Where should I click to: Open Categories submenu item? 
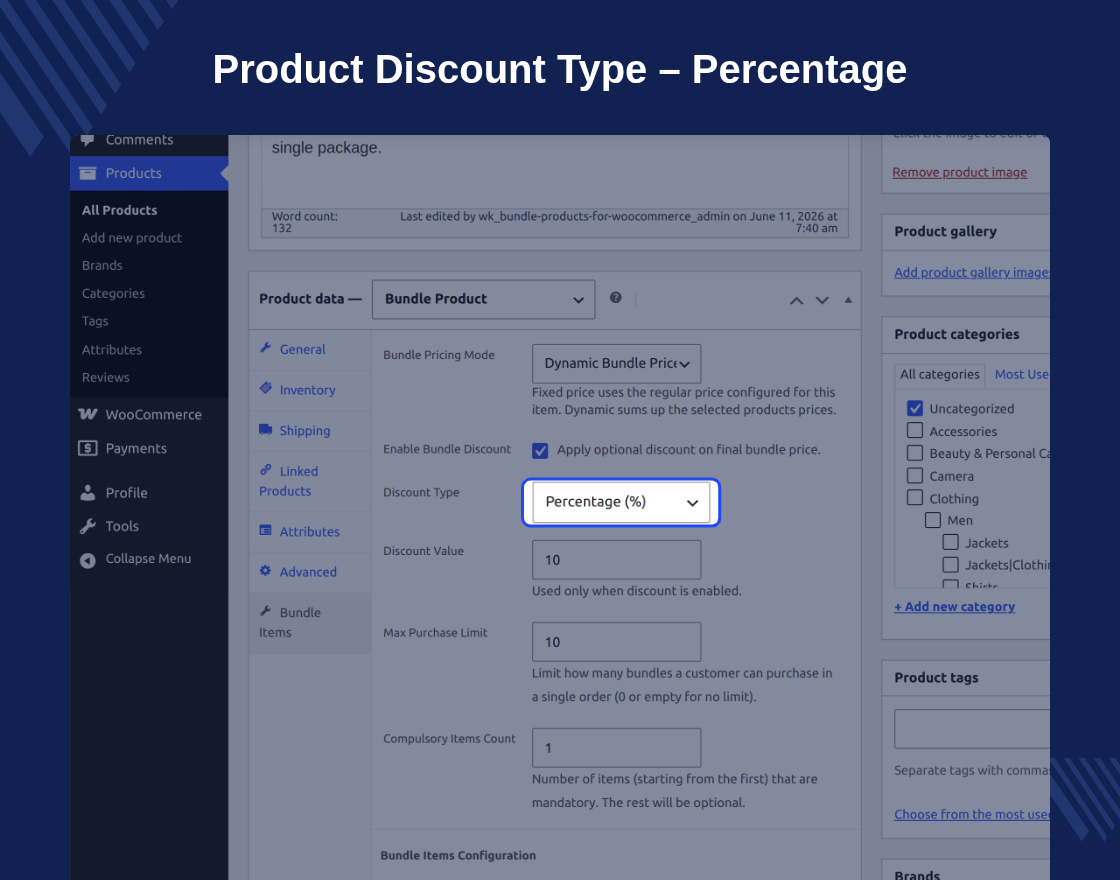113,294
